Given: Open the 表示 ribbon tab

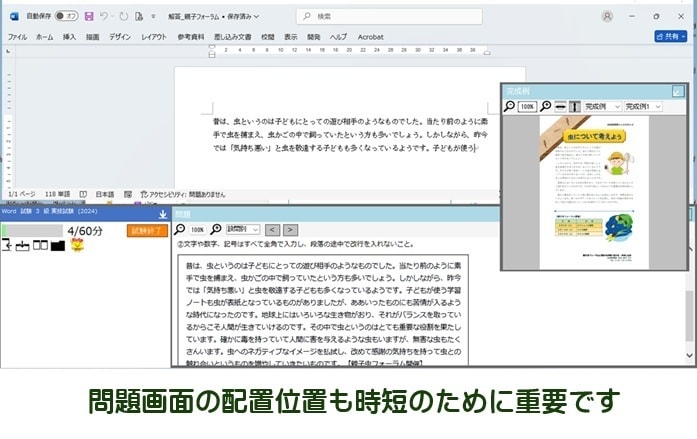Looking at the screenshot, I should 291,37.
